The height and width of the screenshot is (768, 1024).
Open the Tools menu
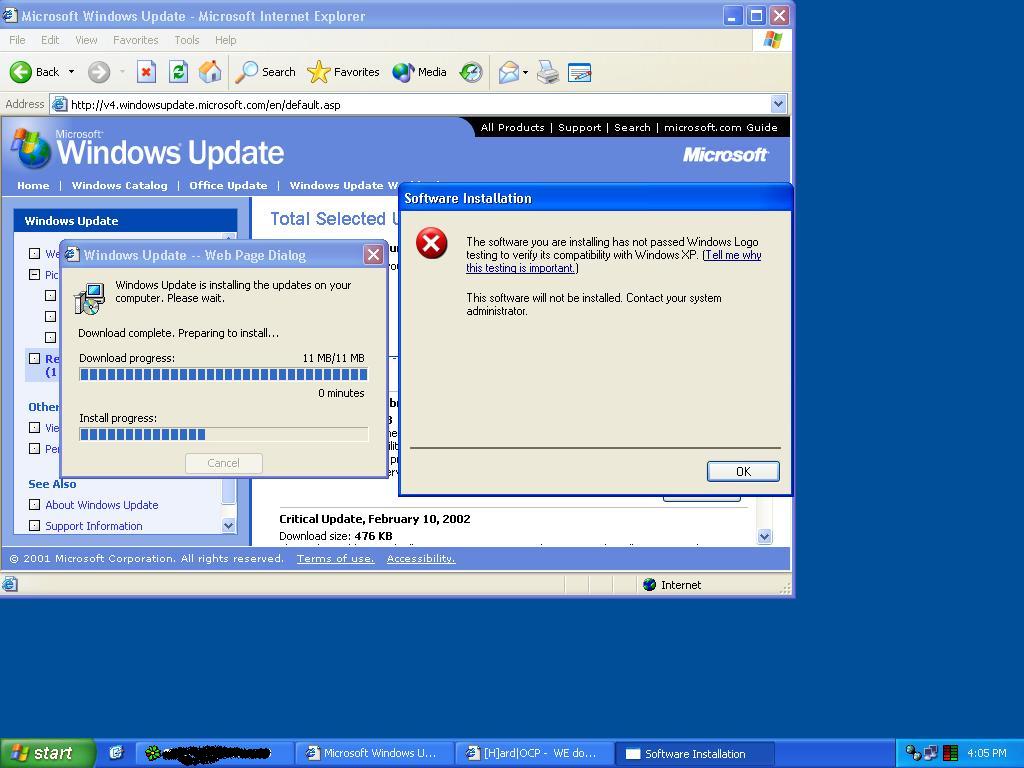(187, 40)
